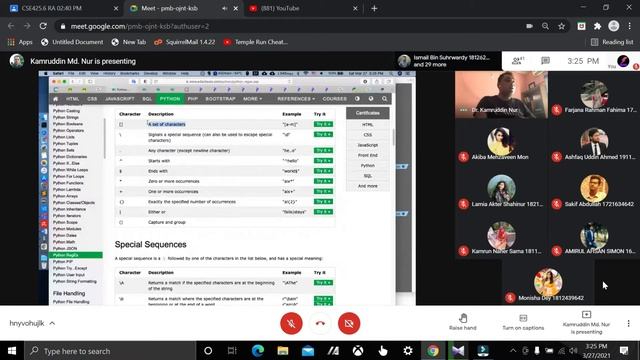This screenshot has height=360, width=640.
Task: Open the SquirrelMail 1.4.22 bookmark
Action: (184, 42)
